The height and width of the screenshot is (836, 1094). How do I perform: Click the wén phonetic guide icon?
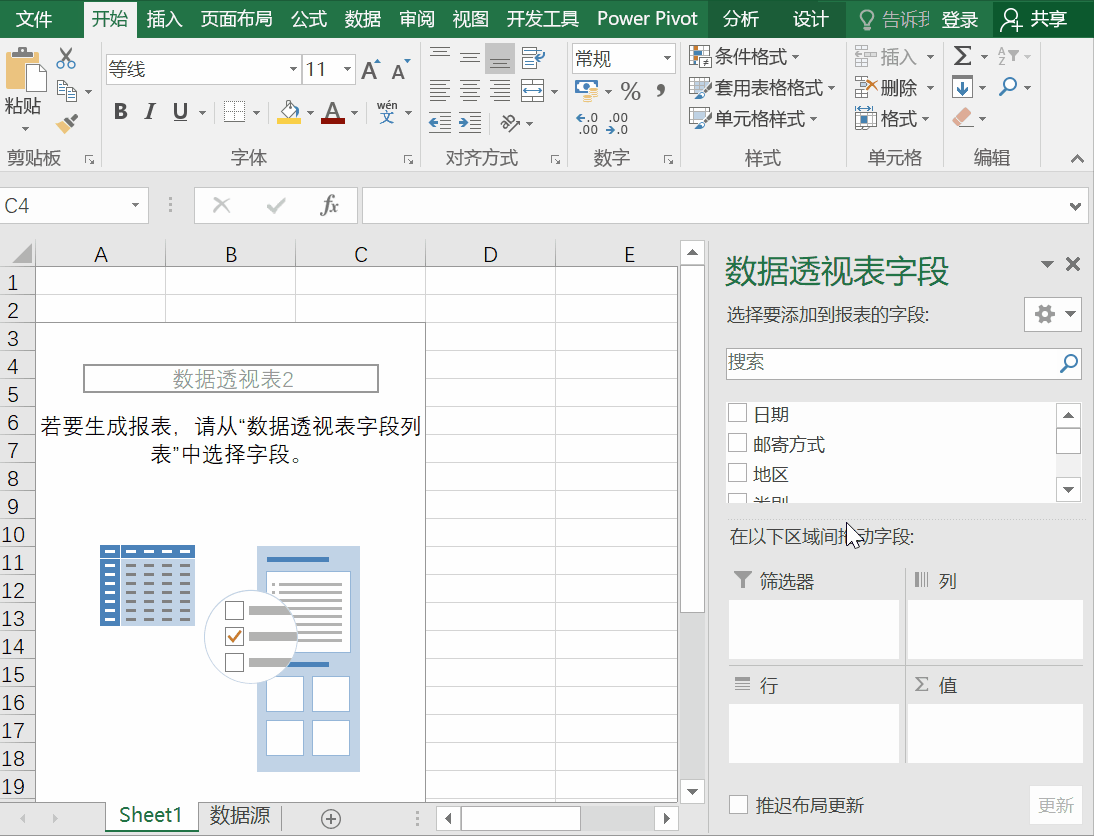point(387,112)
